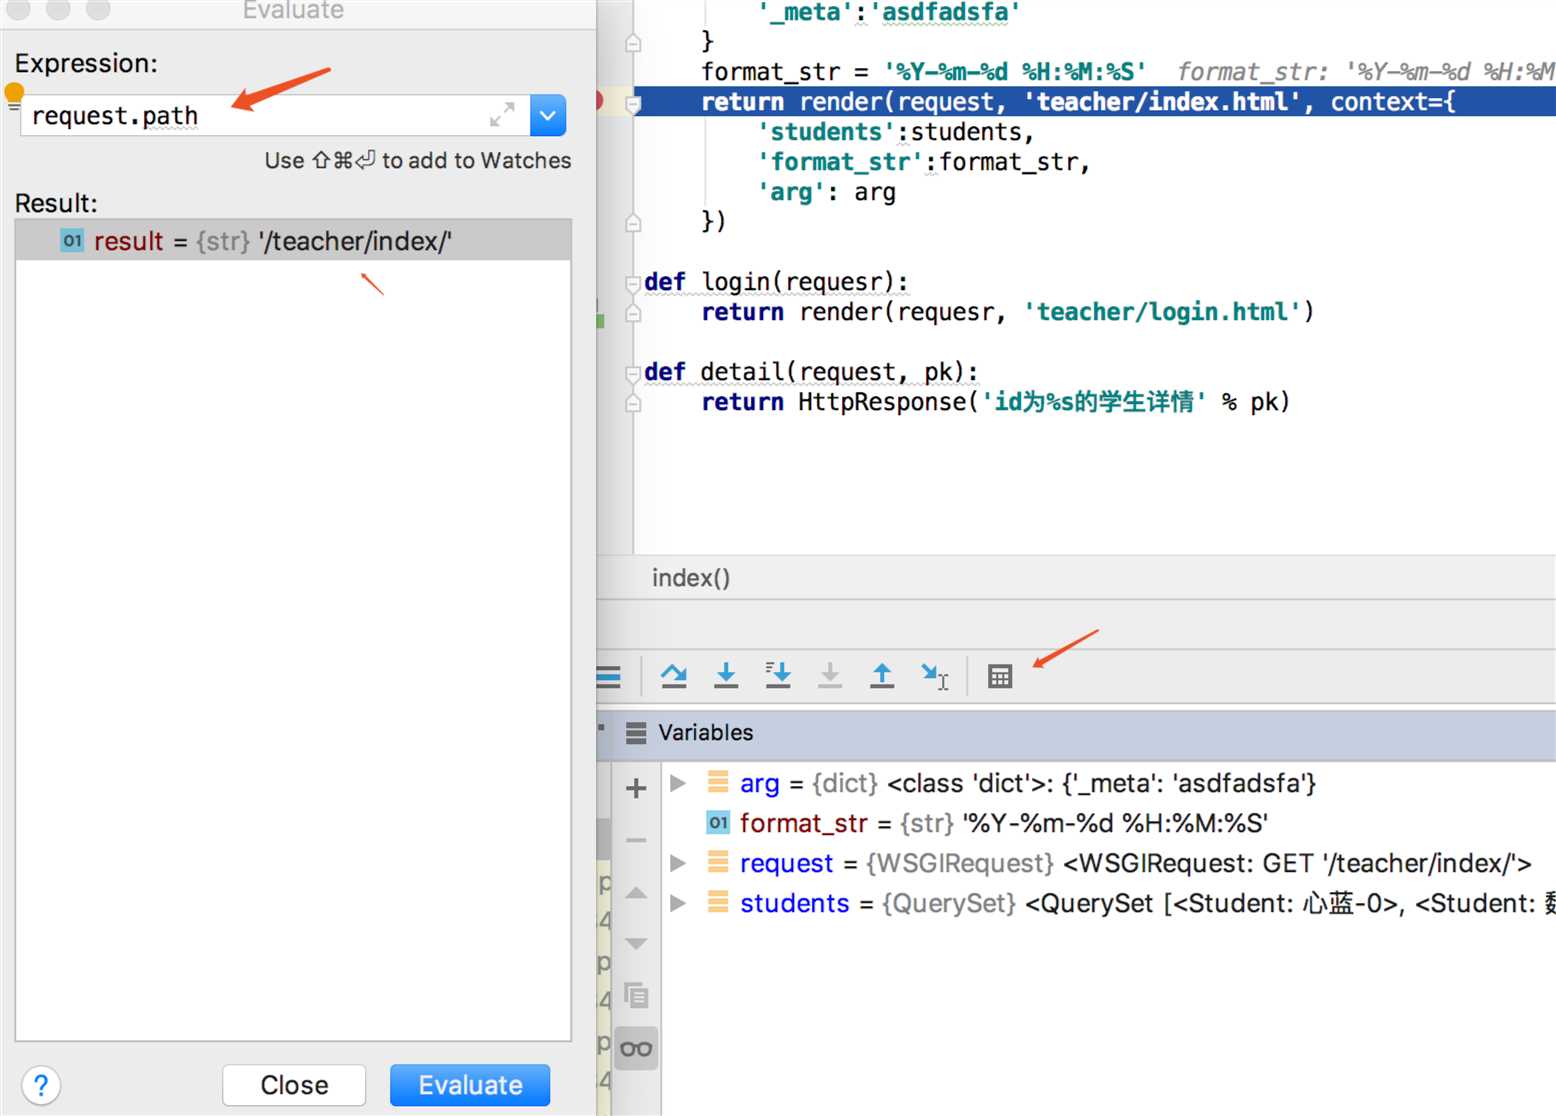The image size is (1556, 1116).
Task: Click the def login(requesr) line
Action: pyautogui.click(x=776, y=282)
